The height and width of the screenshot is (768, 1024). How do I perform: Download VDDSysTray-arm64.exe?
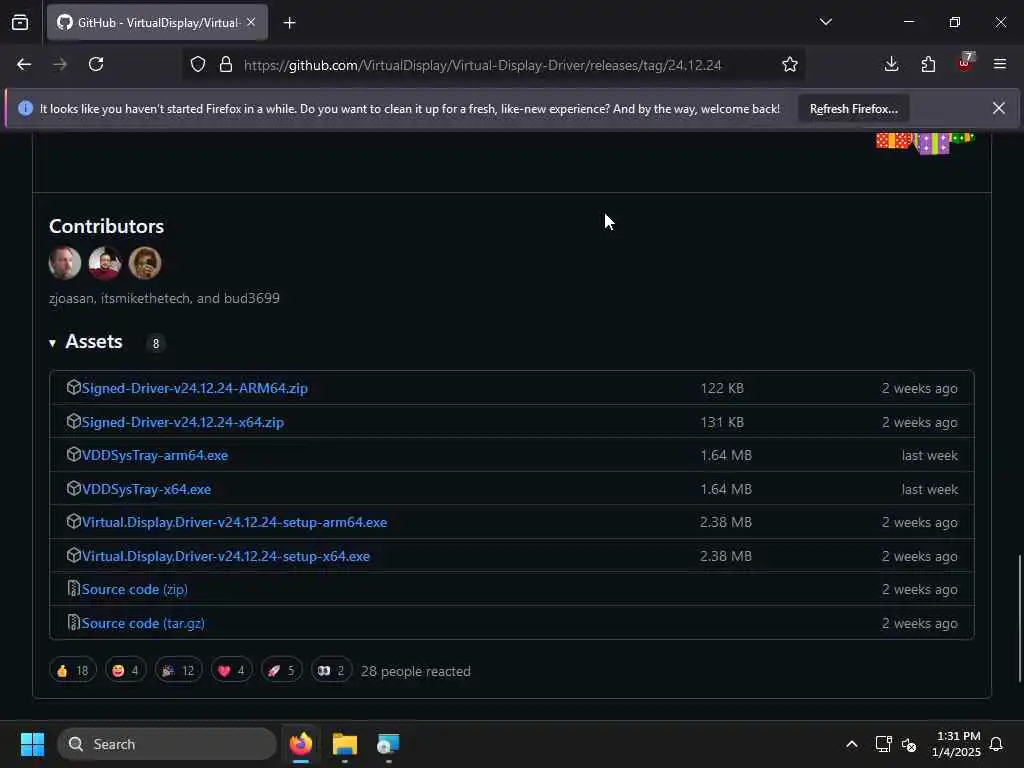tap(155, 455)
